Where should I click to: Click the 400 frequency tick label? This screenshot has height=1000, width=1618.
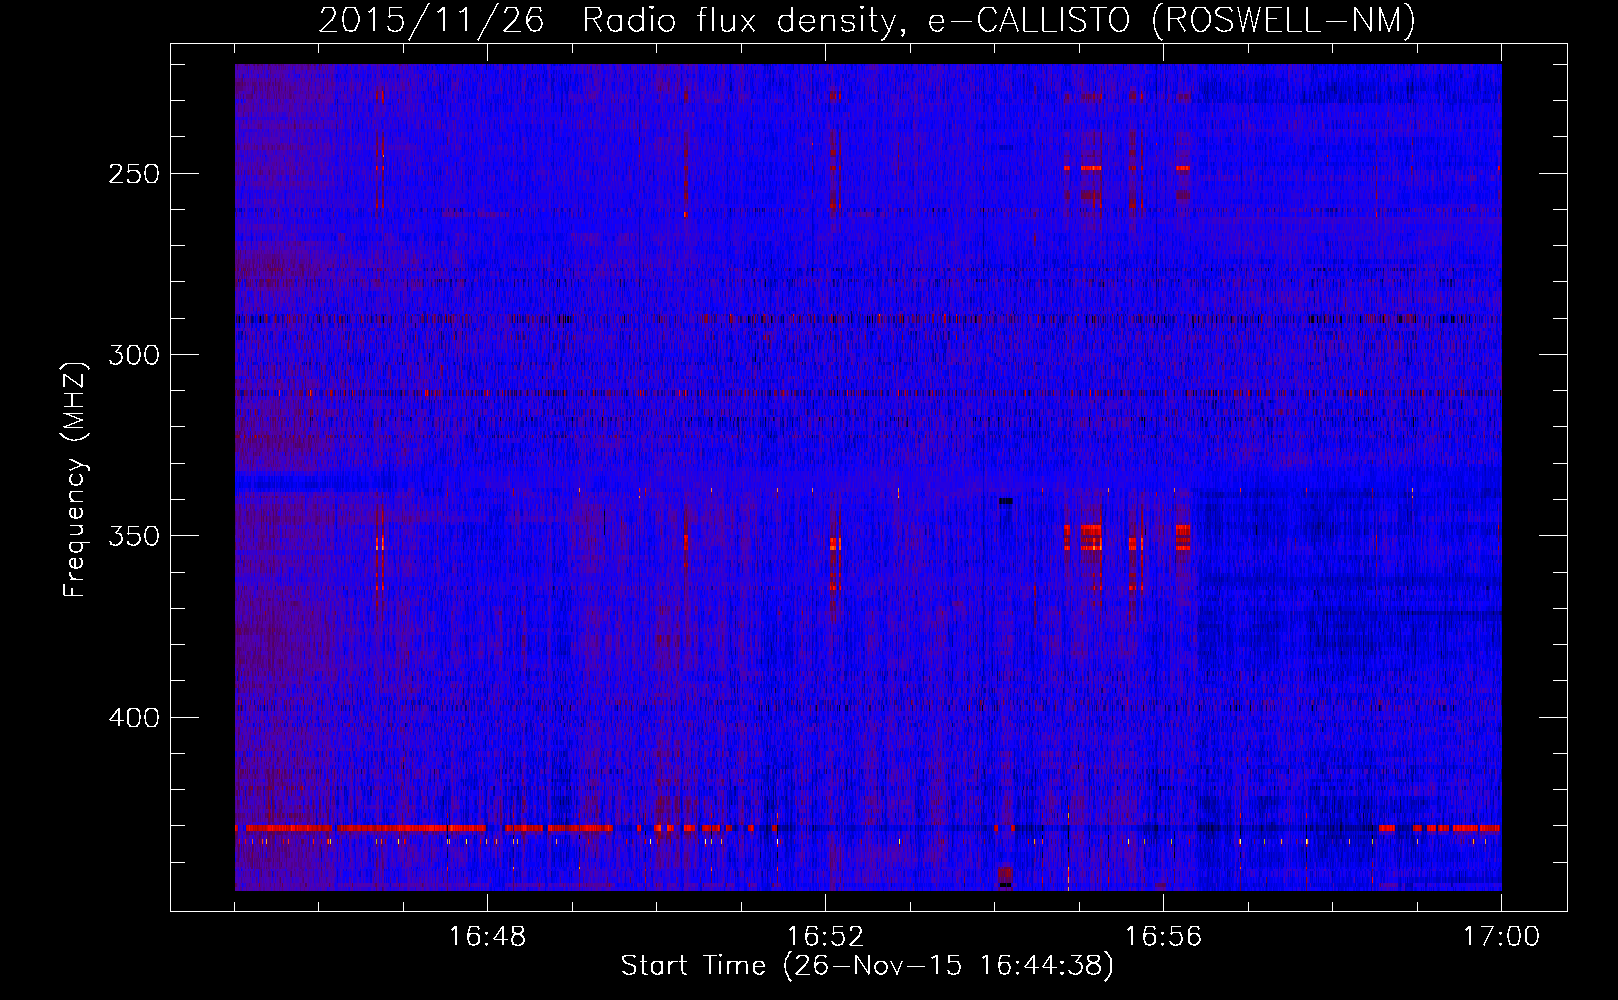[133, 718]
